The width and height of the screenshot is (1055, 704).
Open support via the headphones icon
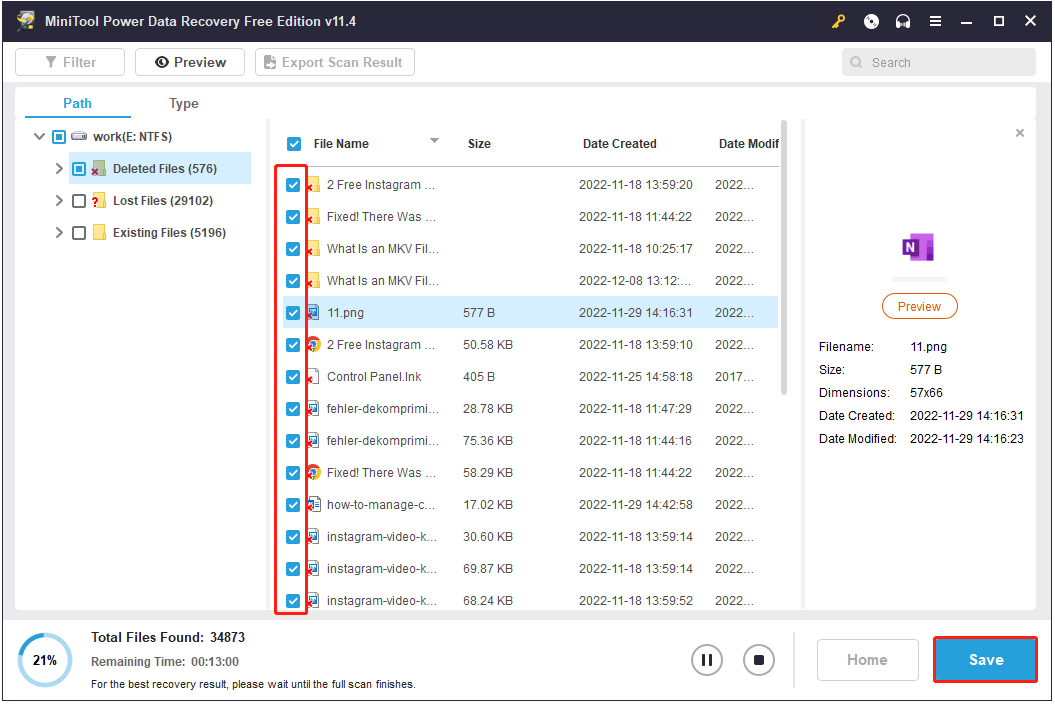click(x=903, y=21)
